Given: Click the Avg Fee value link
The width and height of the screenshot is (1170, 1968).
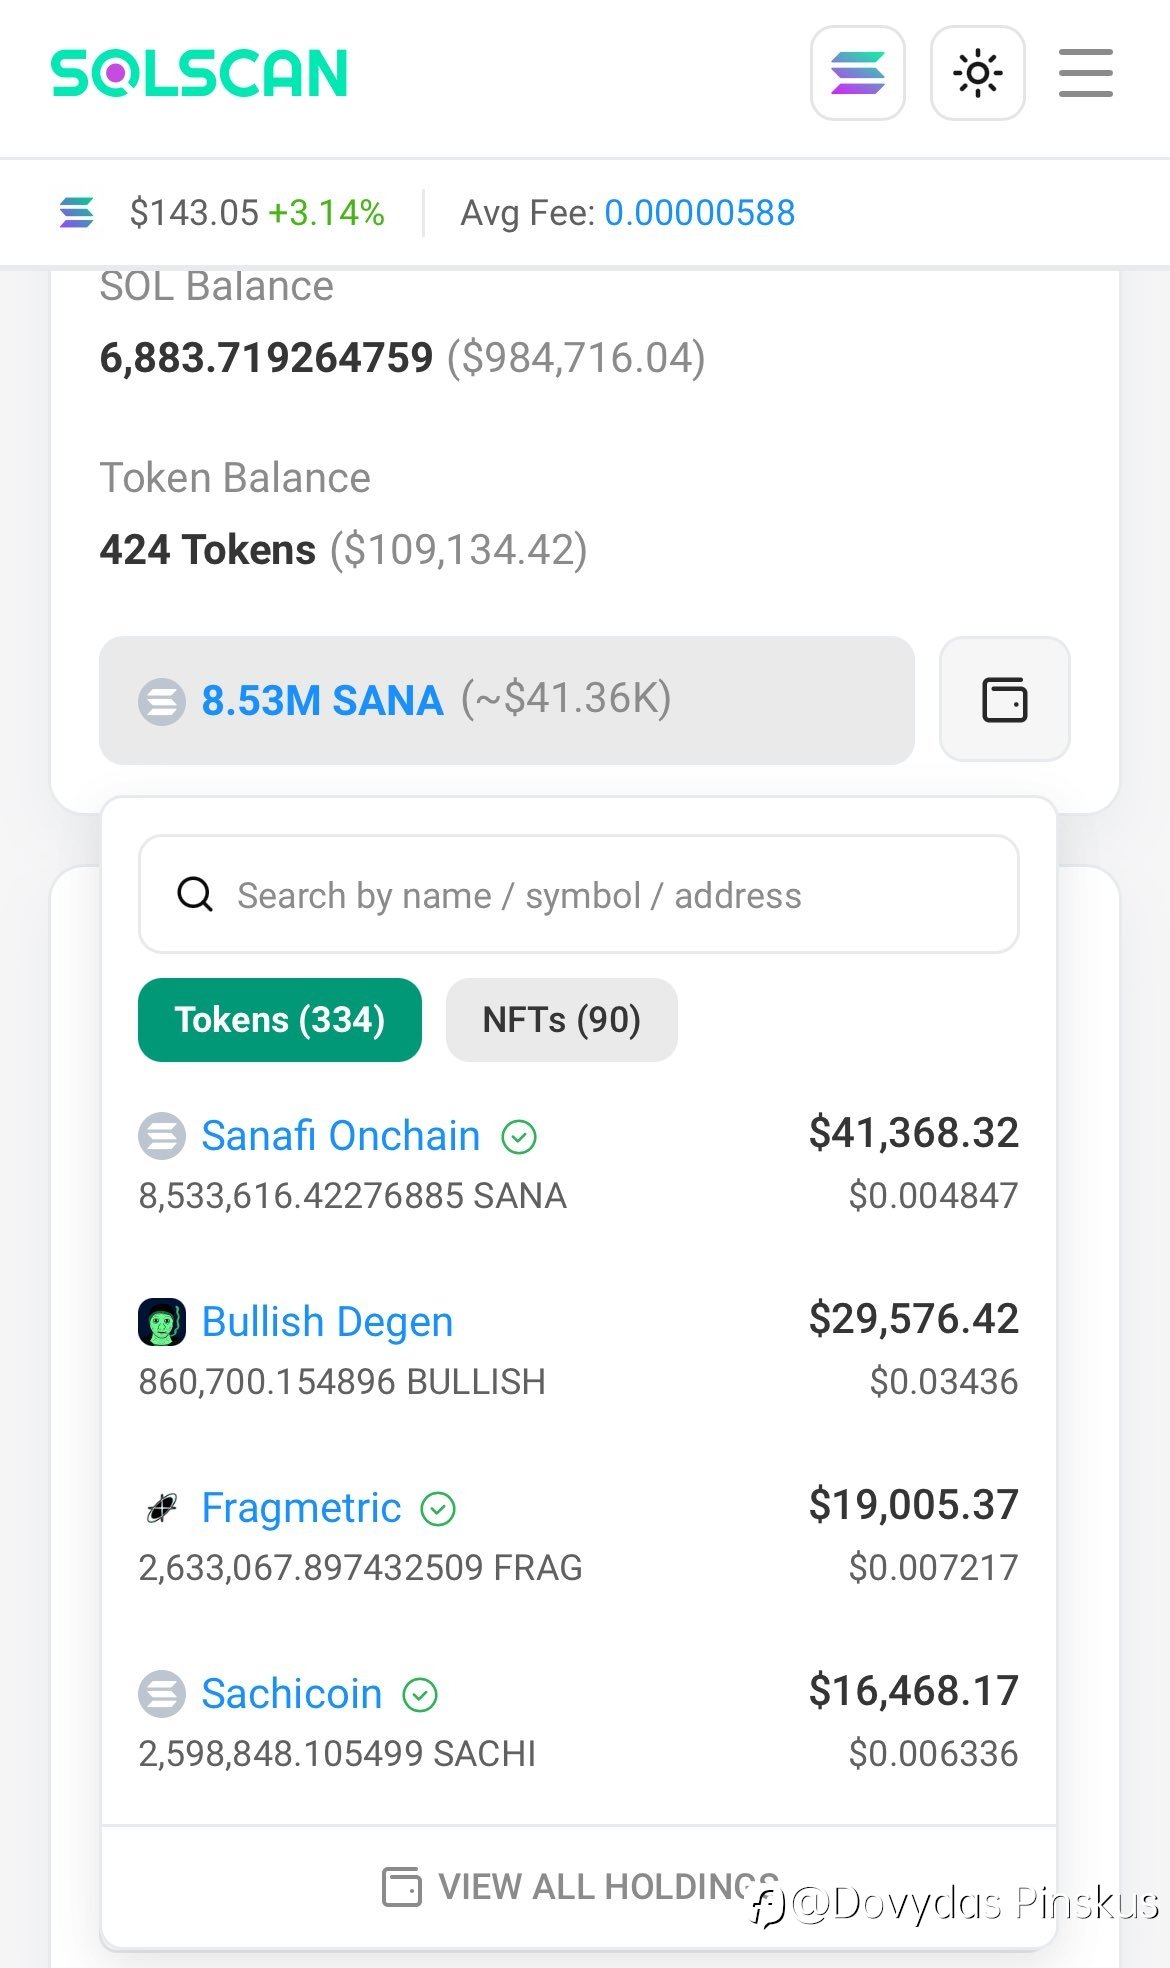Looking at the screenshot, I should point(699,213).
